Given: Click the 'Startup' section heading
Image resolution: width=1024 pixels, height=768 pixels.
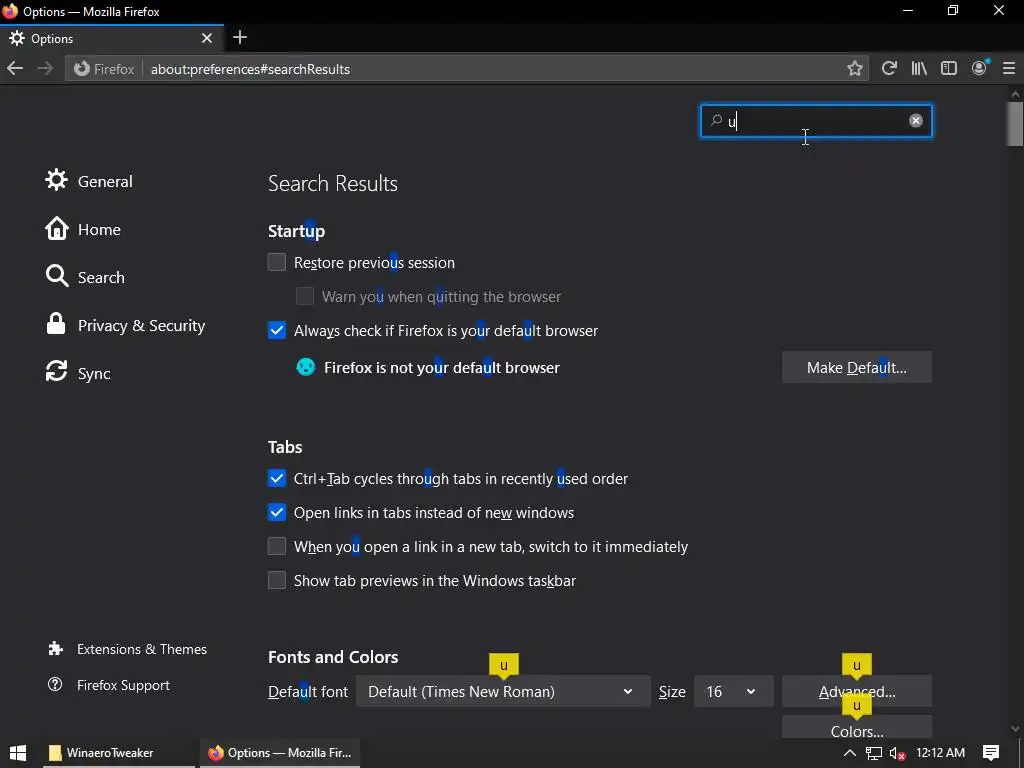Looking at the screenshot, I should pos(296,231).
